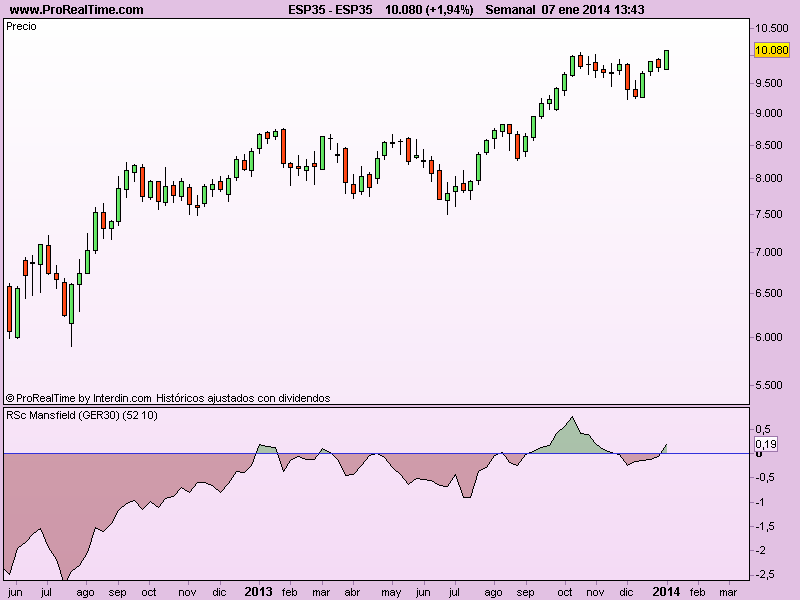
Task: Click the www.ProRealTime.com header text
Action: [x=77, y=10]
